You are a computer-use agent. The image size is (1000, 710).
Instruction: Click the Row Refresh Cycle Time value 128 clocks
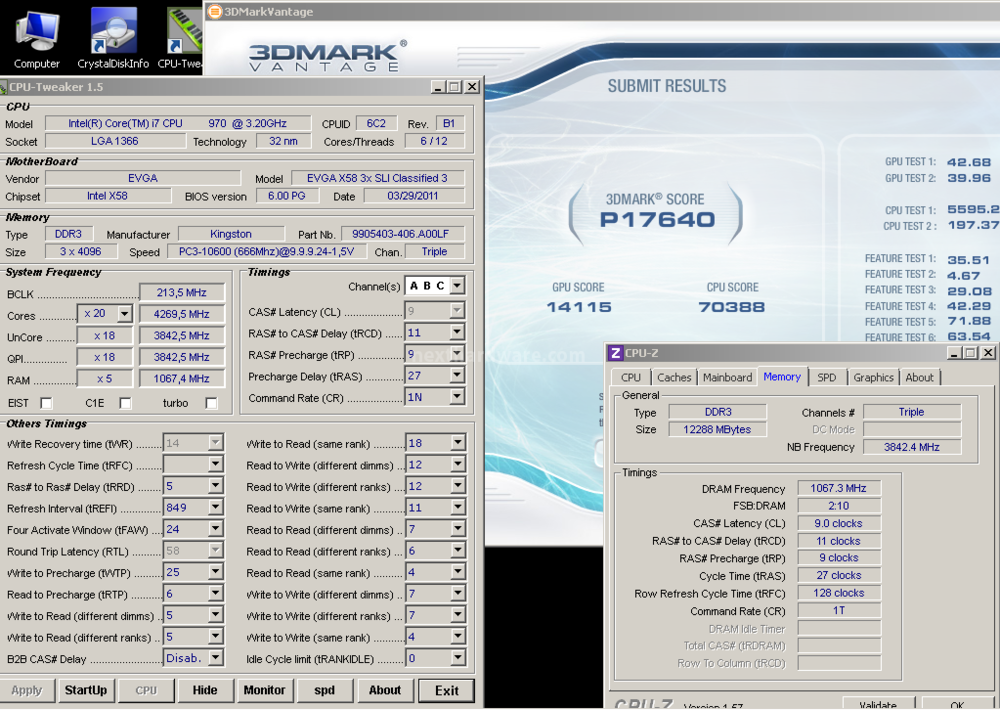click(x=839, y=593)
